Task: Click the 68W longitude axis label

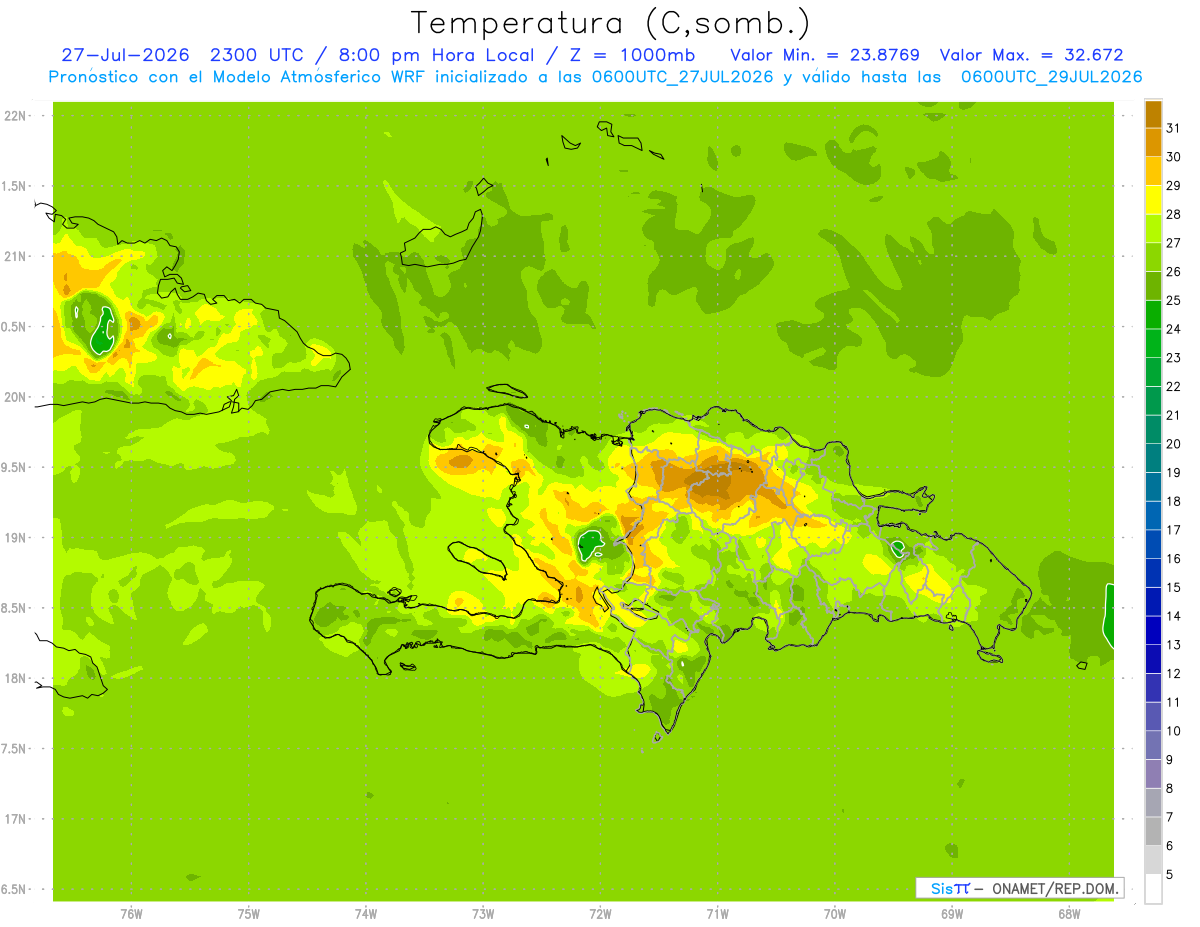Action: tap(1069, 914)
